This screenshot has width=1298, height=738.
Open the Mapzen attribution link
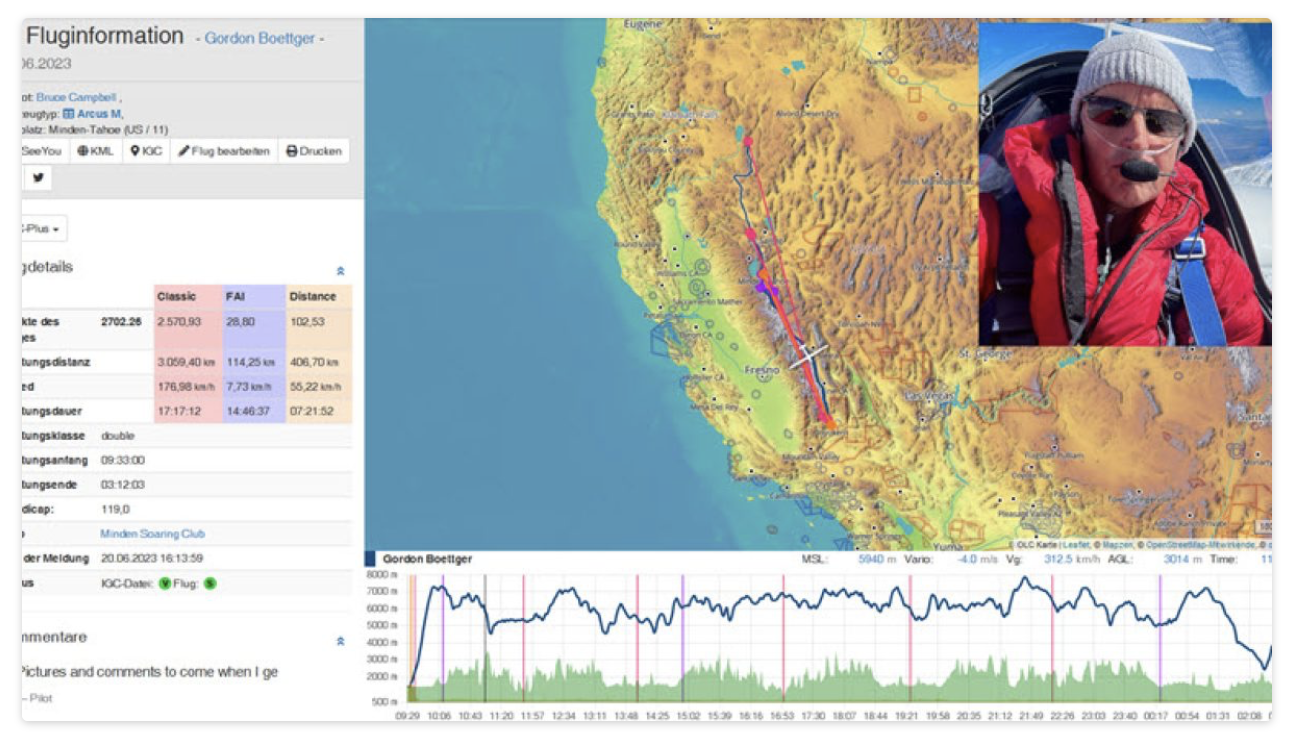click(1117, 545)
